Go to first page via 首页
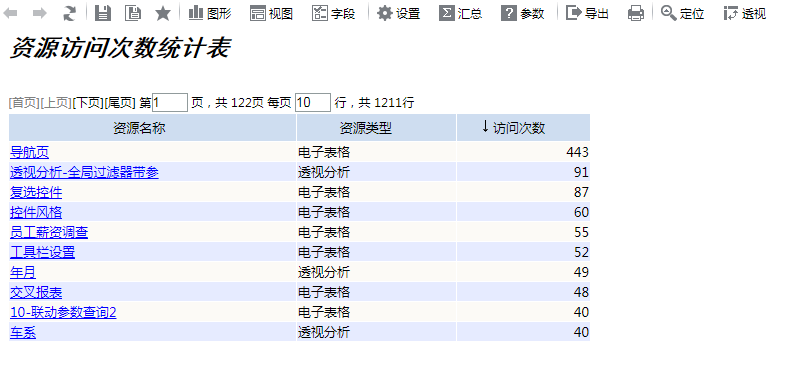Image resolution: width=802 pixels, height=385 pixels. pos(24,103)
